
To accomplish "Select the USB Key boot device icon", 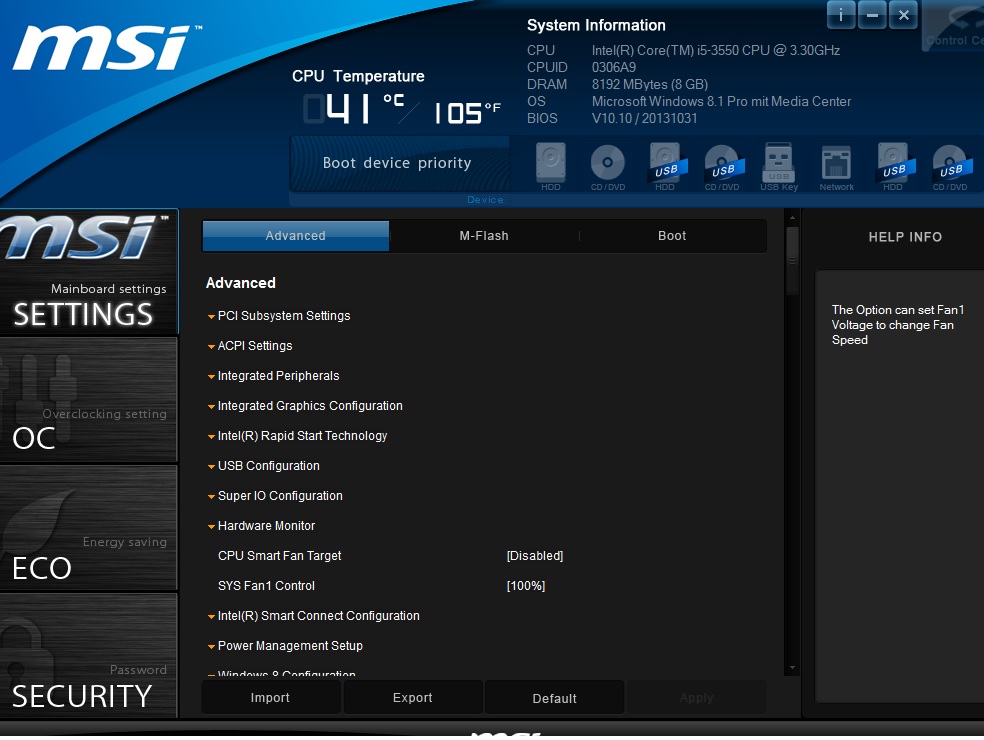I will pyautogui.click(x=779, y=166).
